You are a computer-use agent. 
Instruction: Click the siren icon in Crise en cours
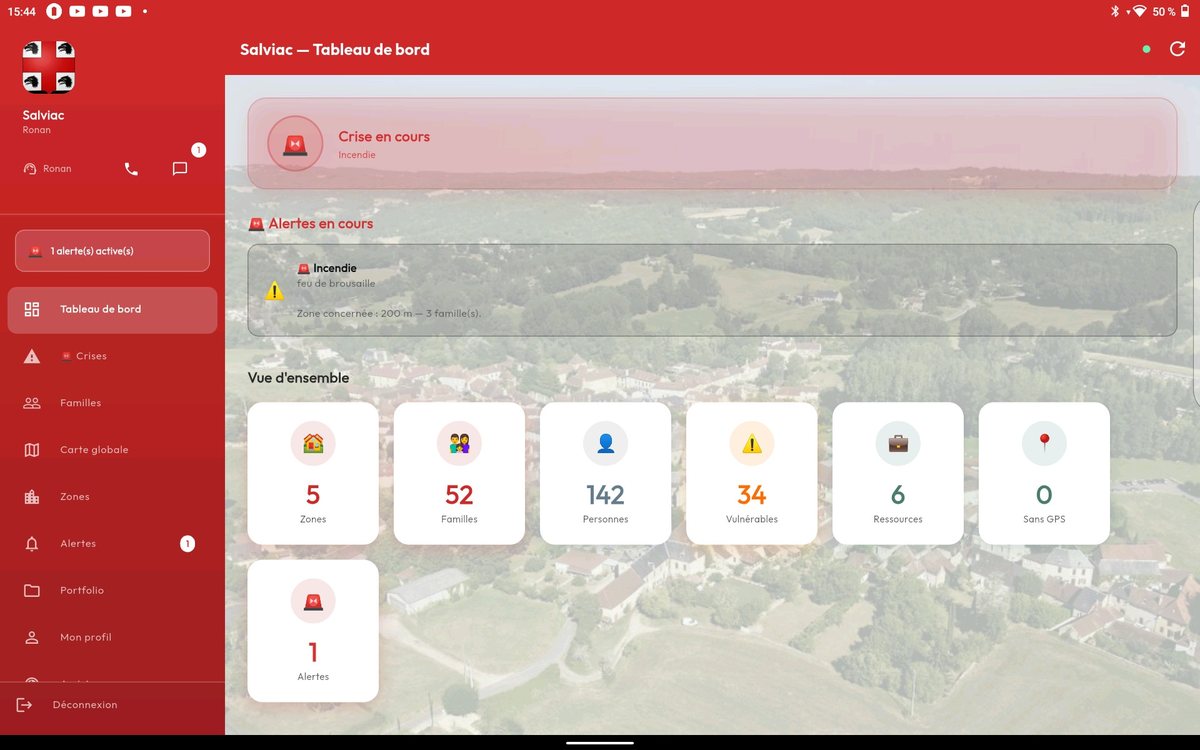(295, 144)
